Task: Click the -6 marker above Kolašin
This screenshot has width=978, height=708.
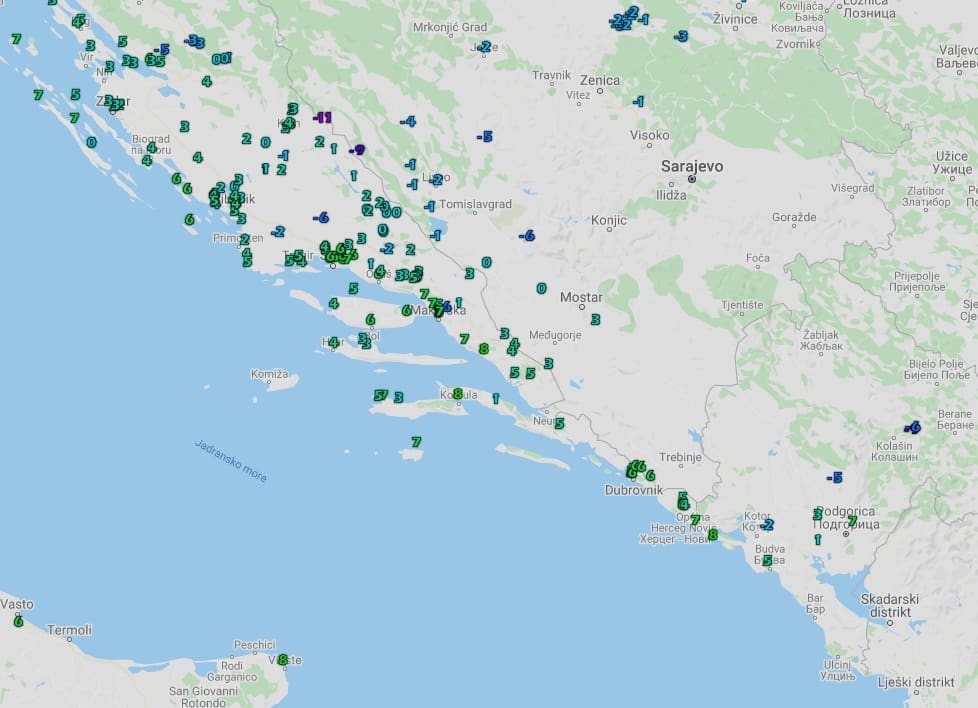Action: click(x=912, y=427)
